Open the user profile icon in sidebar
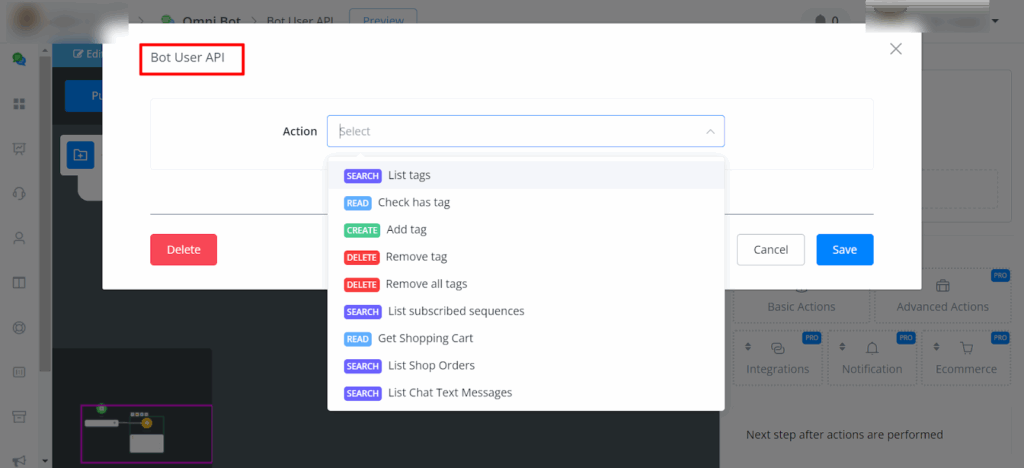This screenshot has width=1024, height=468. (x=18, y=238)
